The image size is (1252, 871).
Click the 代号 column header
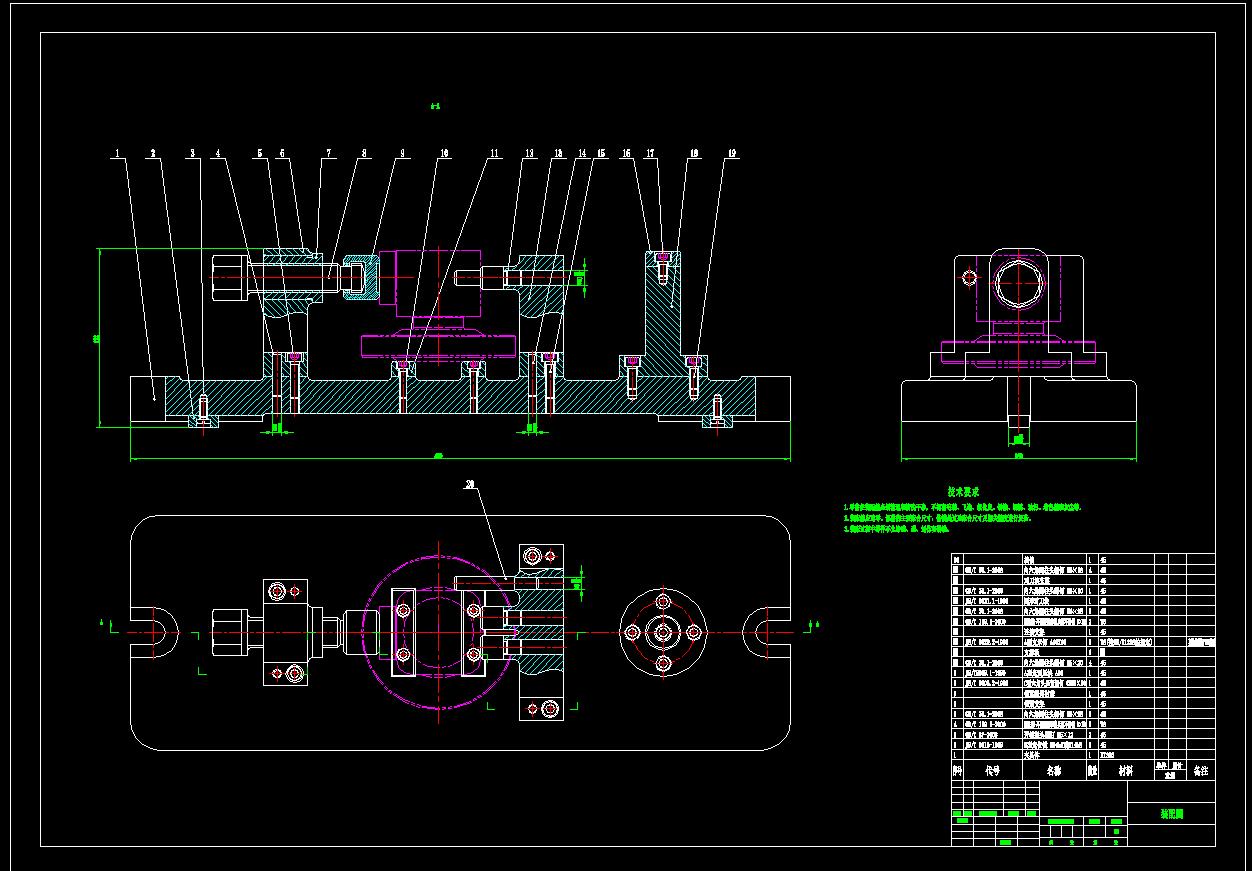[x=992, y=771]
